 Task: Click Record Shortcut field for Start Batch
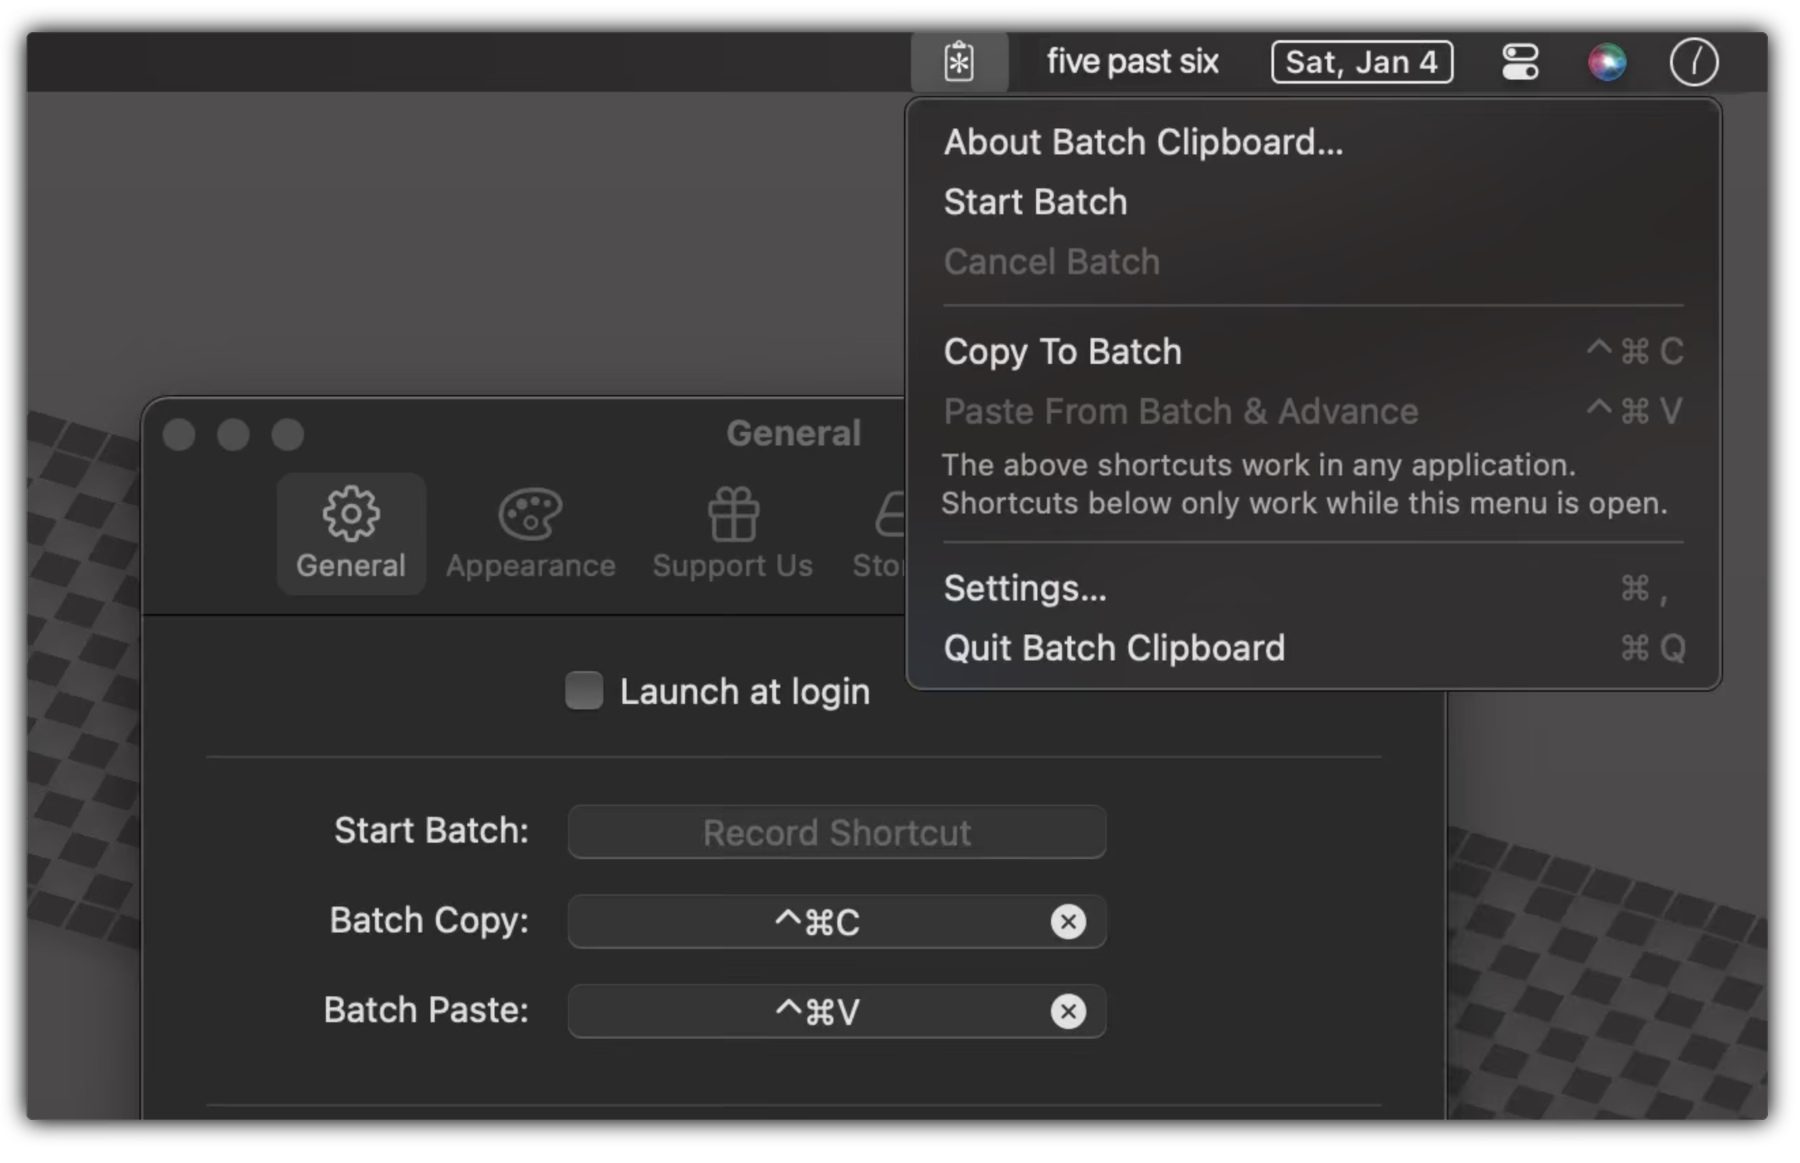click(x=836, y=832)
